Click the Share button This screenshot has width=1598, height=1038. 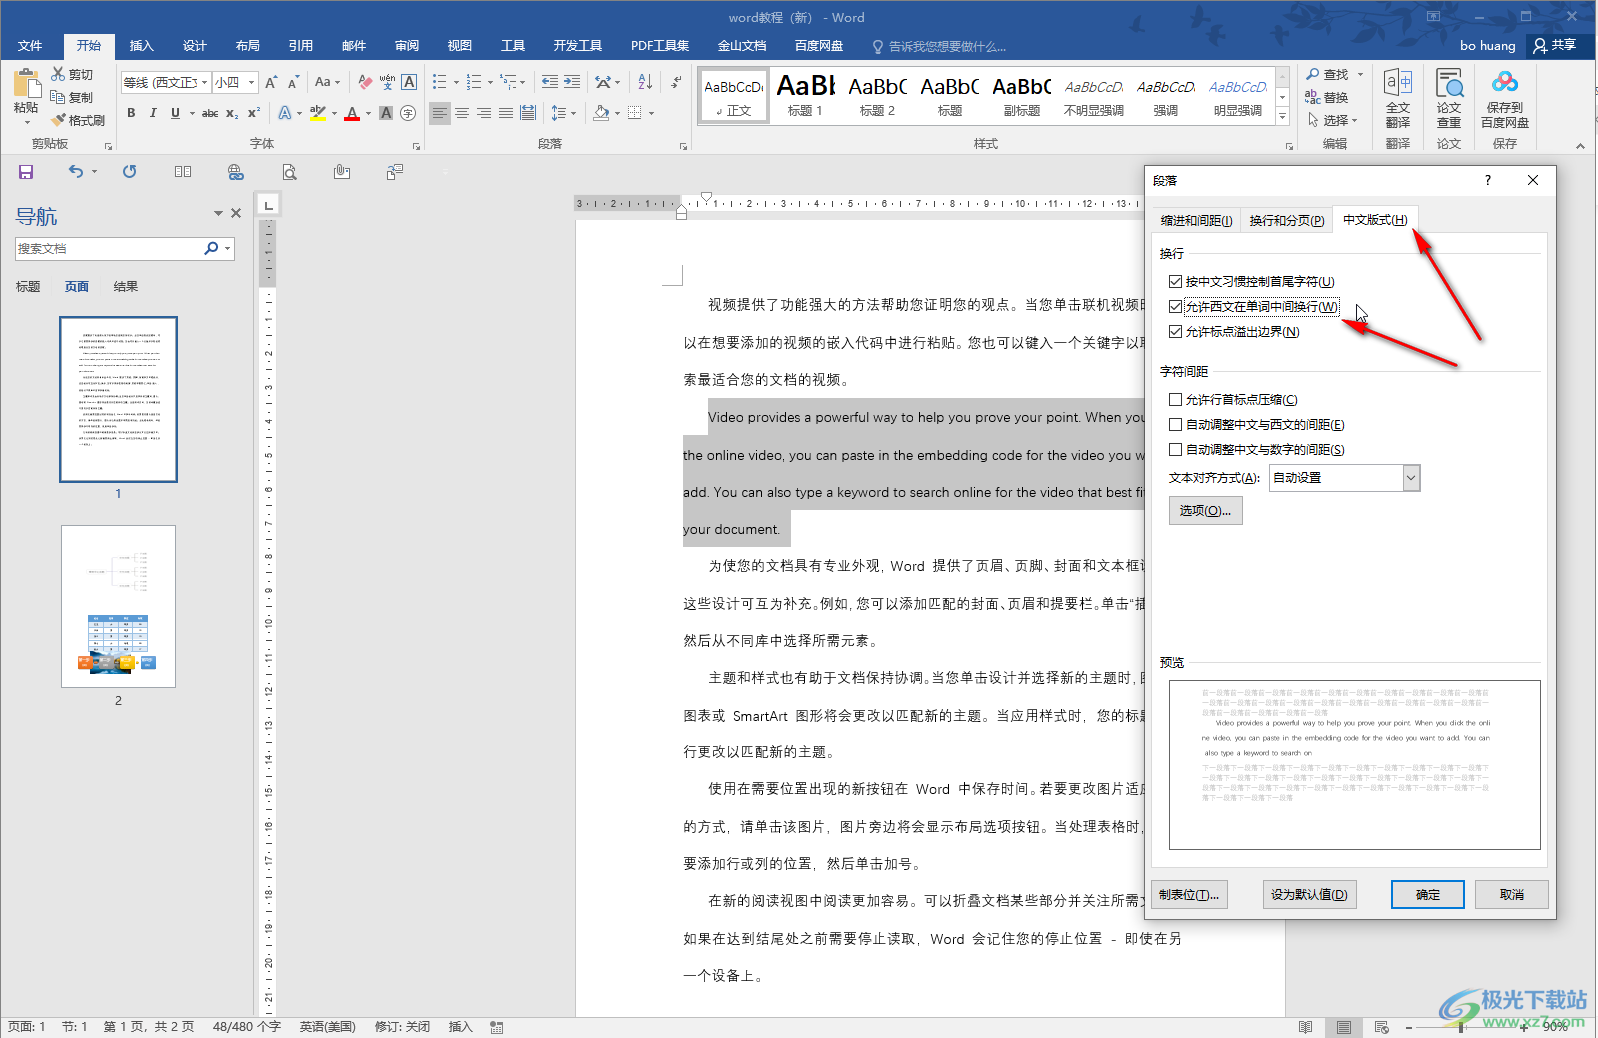point(1555,45)
